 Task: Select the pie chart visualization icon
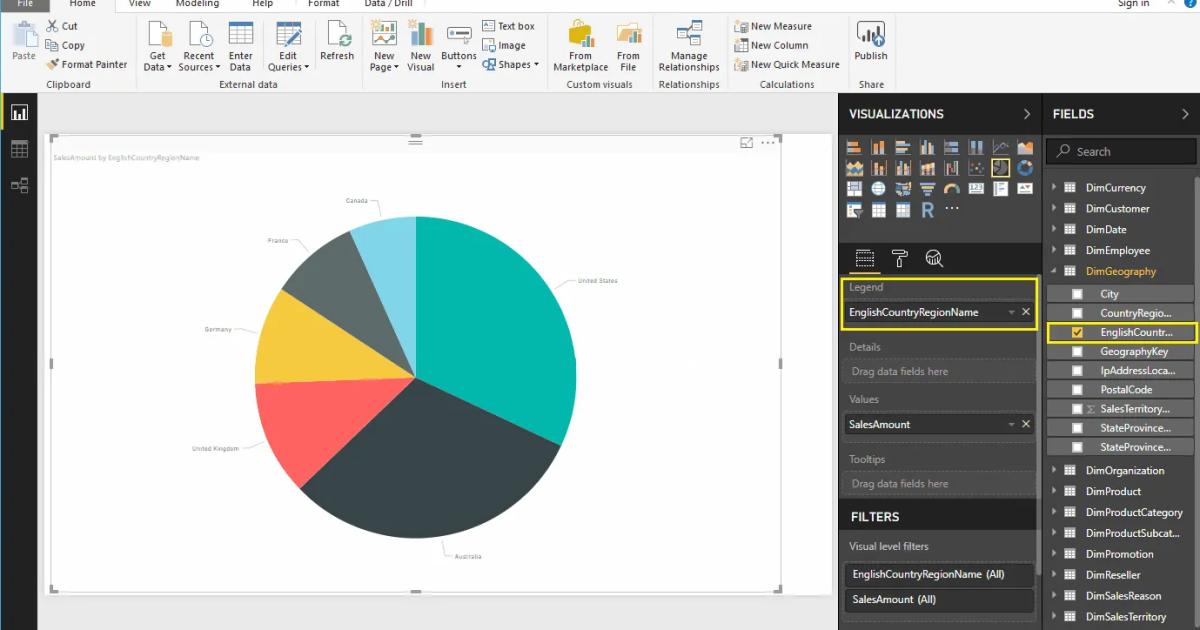1000,168
